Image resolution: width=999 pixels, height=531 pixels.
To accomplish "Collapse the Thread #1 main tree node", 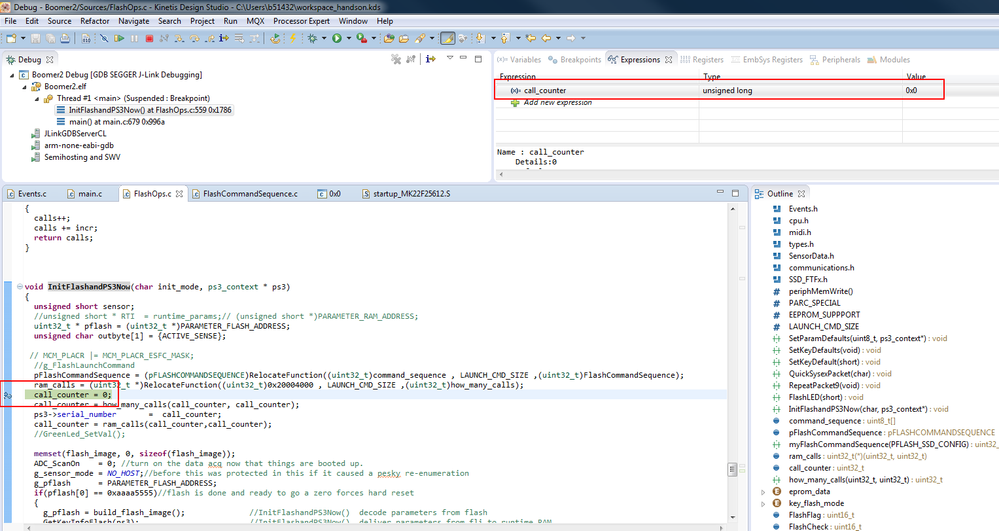I will pos(36,99).
